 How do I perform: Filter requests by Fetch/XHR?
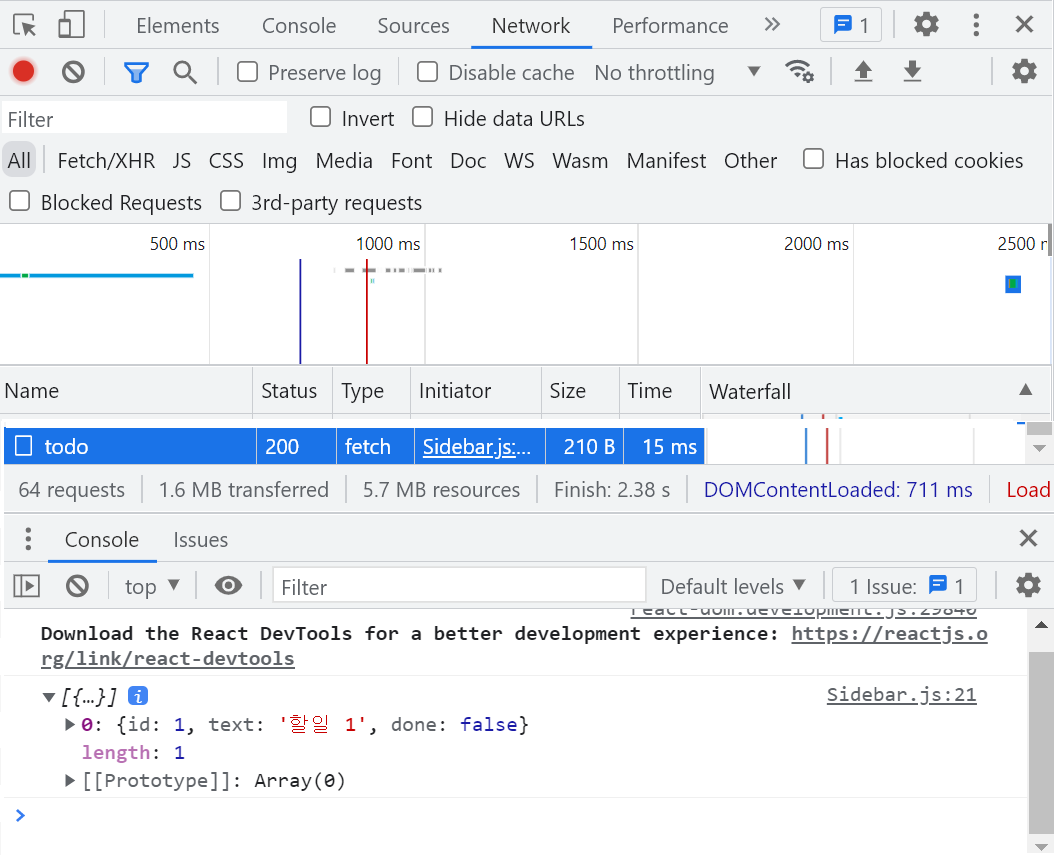point(106,160)
